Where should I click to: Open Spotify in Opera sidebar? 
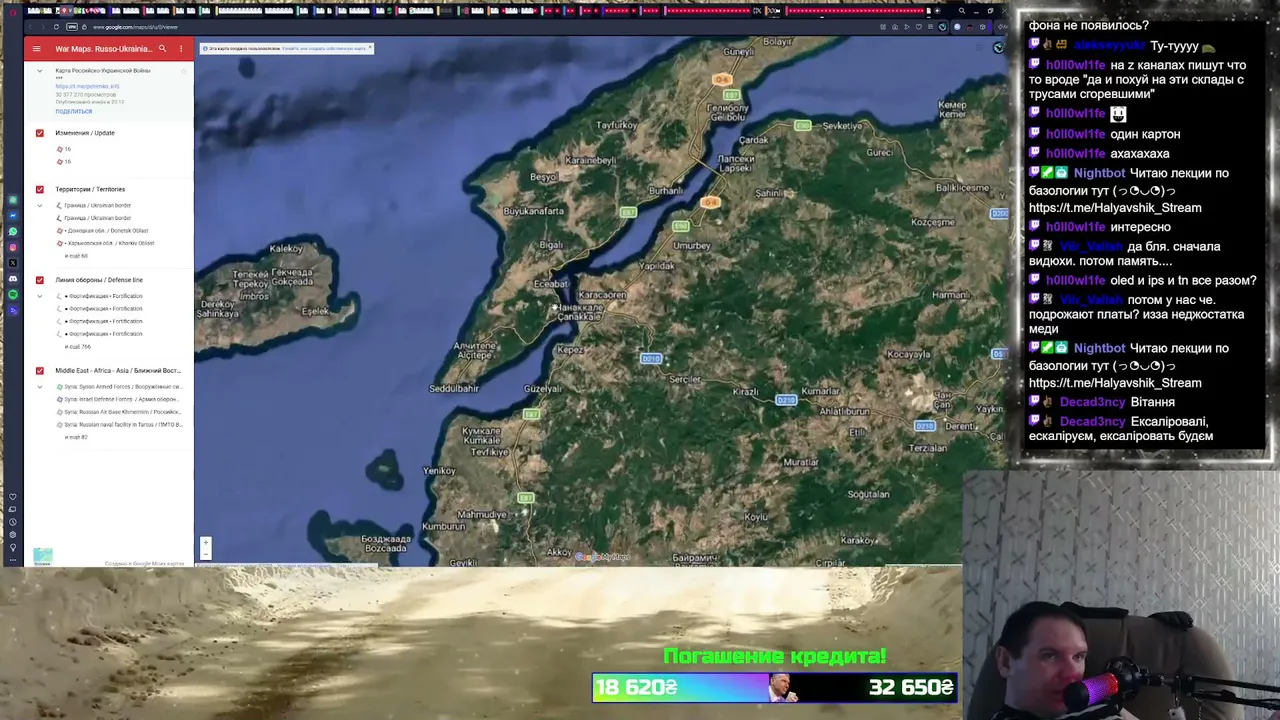(x=13, y=295)
